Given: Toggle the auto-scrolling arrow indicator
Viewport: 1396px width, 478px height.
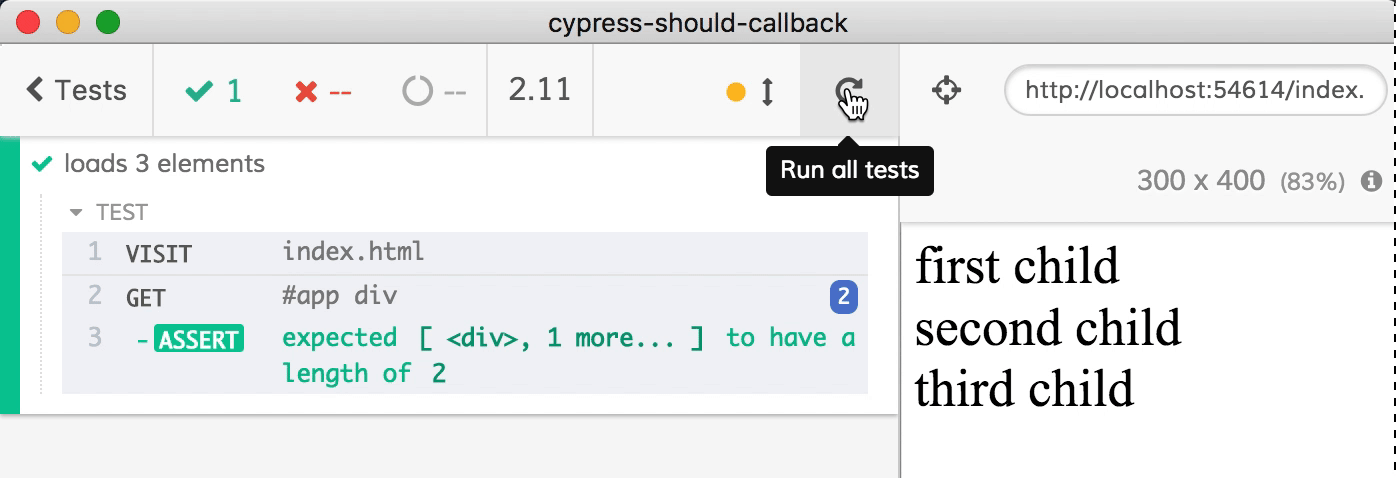Looking at the screenshot, I should [767, 92].
